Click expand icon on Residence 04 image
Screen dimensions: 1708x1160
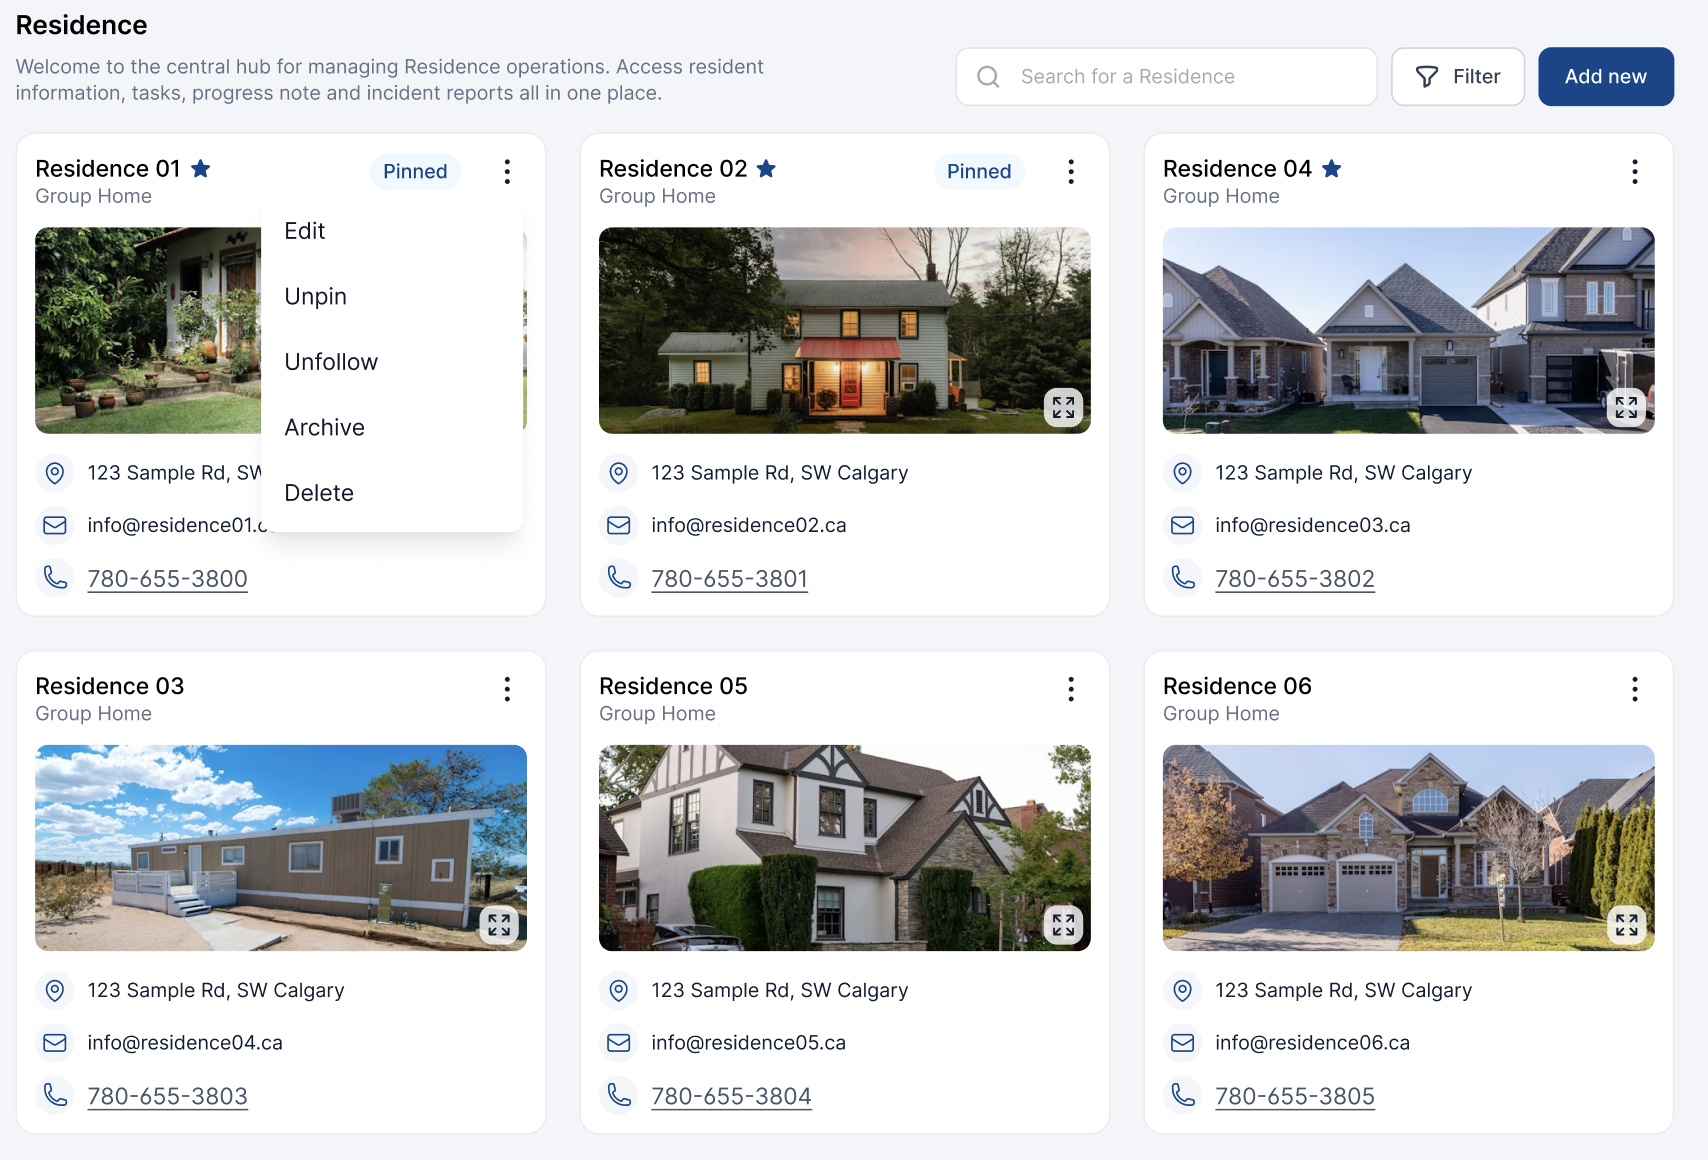[x=1626, y=407]
